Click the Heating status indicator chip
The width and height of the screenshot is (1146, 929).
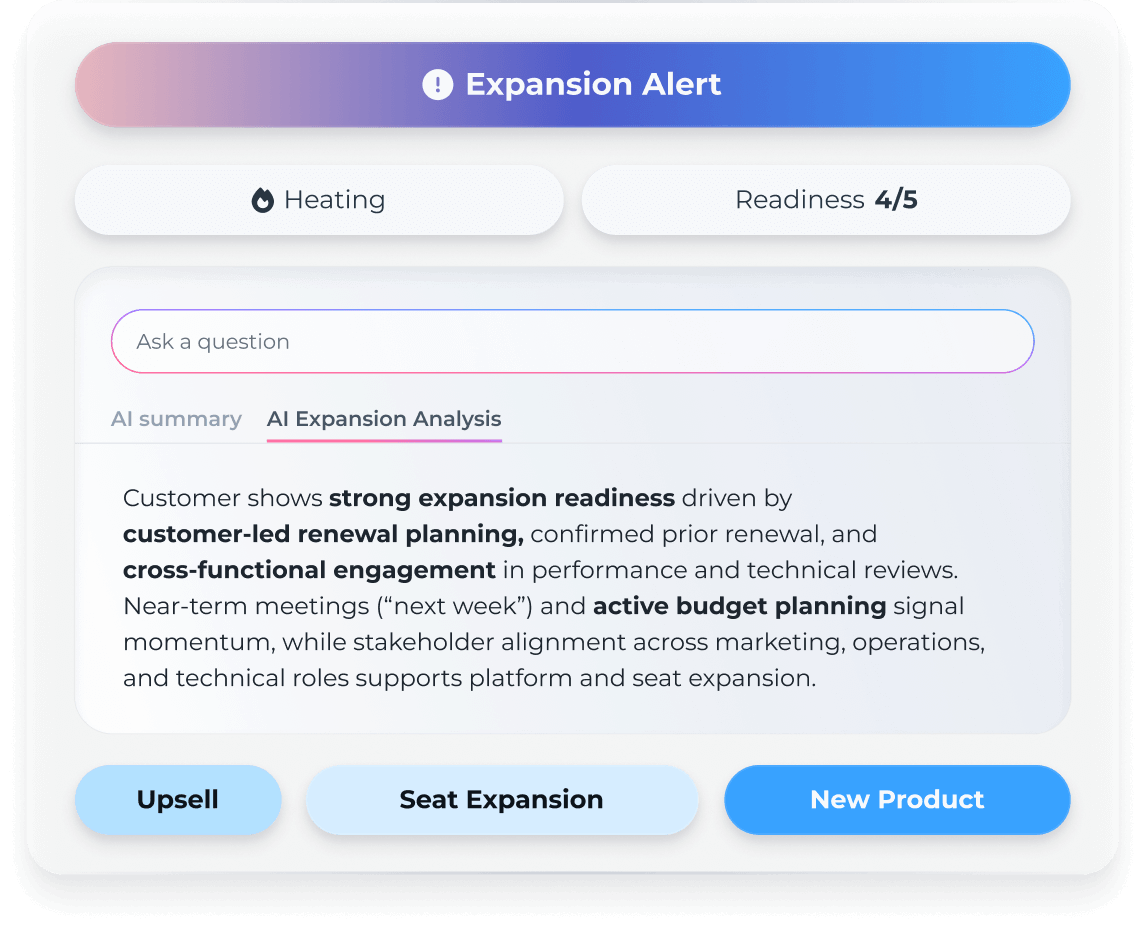320,200
